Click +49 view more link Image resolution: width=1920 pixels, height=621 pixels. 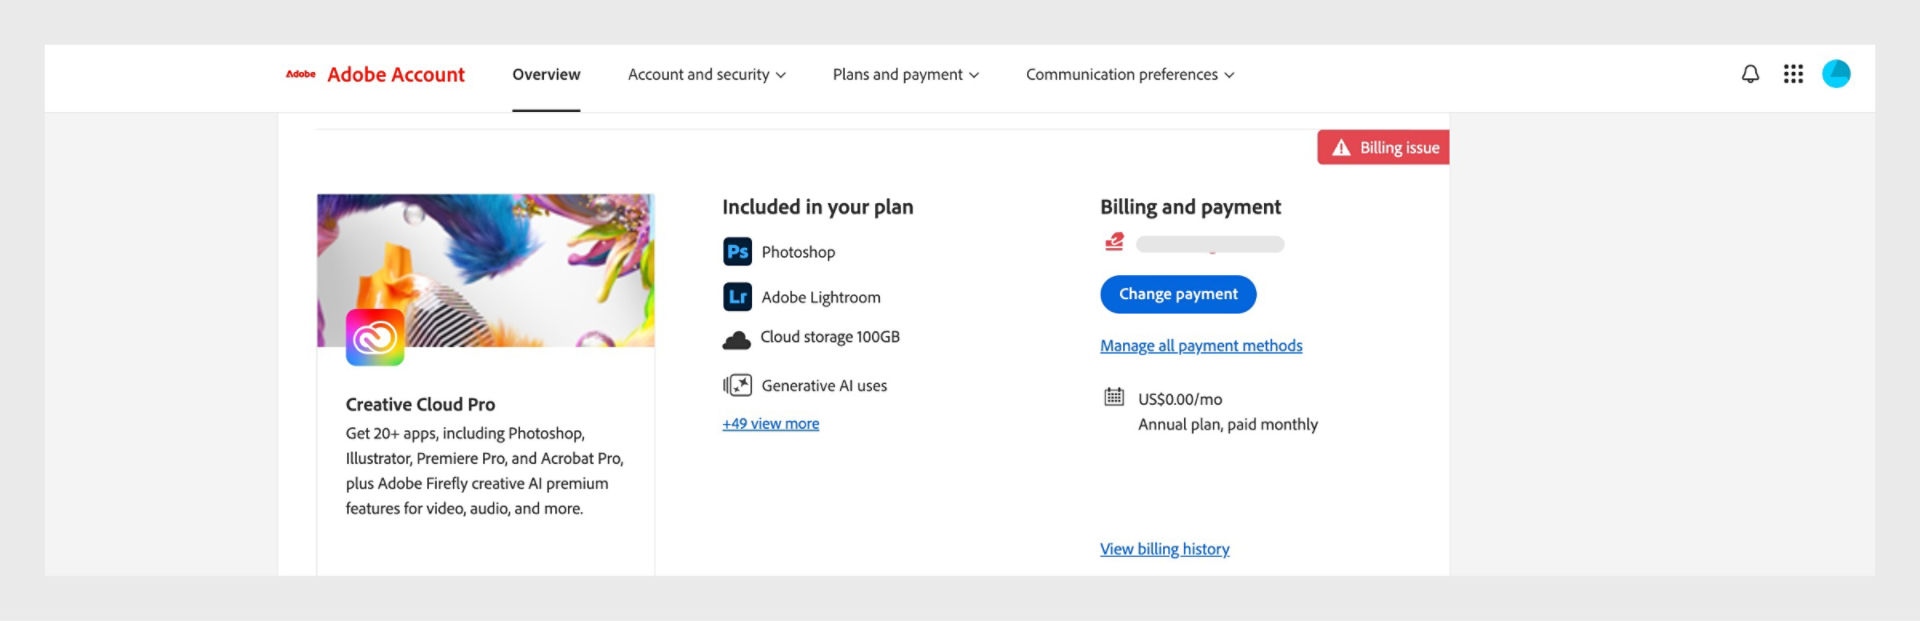pyautogui.click(x=771, y=424)
